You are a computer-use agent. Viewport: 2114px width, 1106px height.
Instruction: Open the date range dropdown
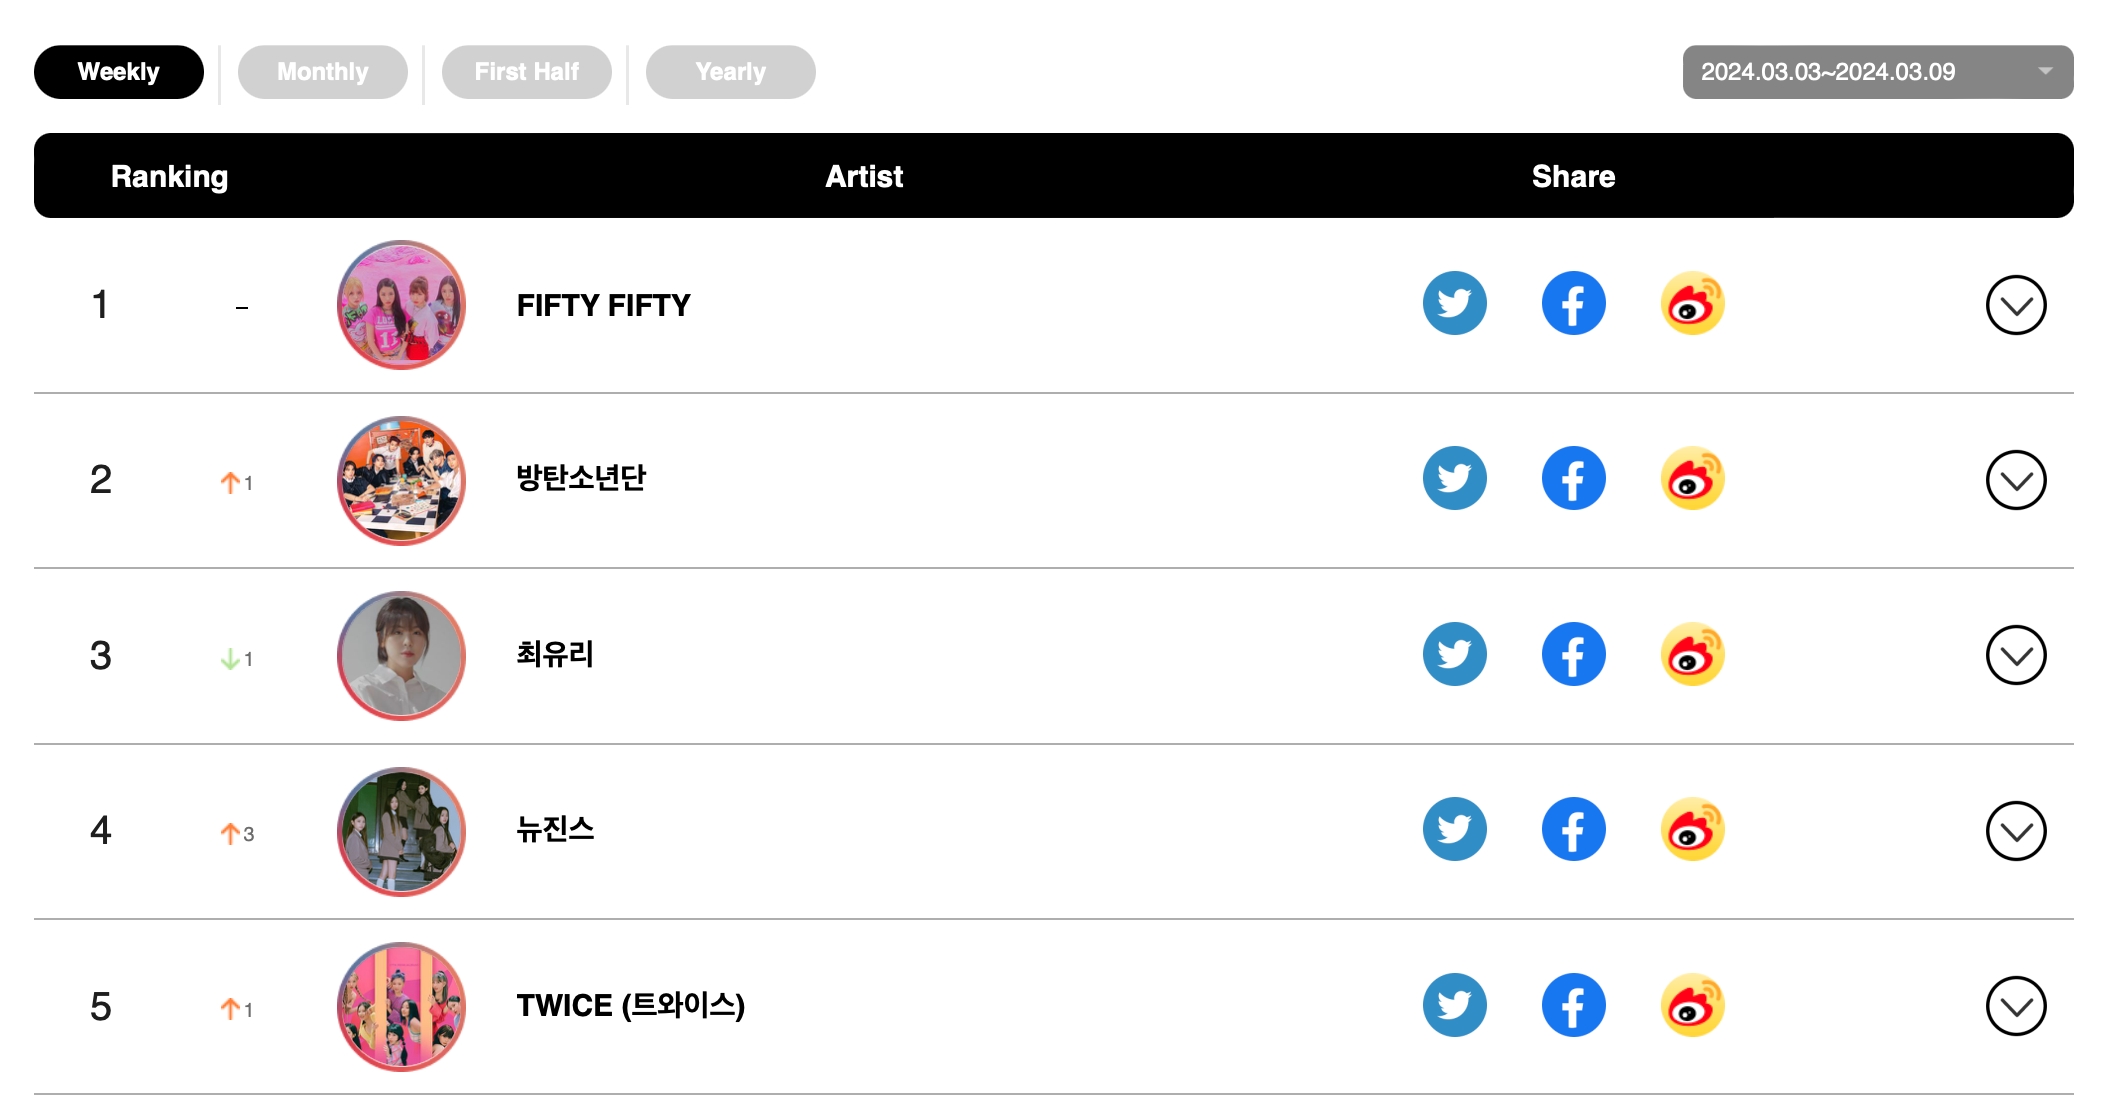(x=1877, y=72)
